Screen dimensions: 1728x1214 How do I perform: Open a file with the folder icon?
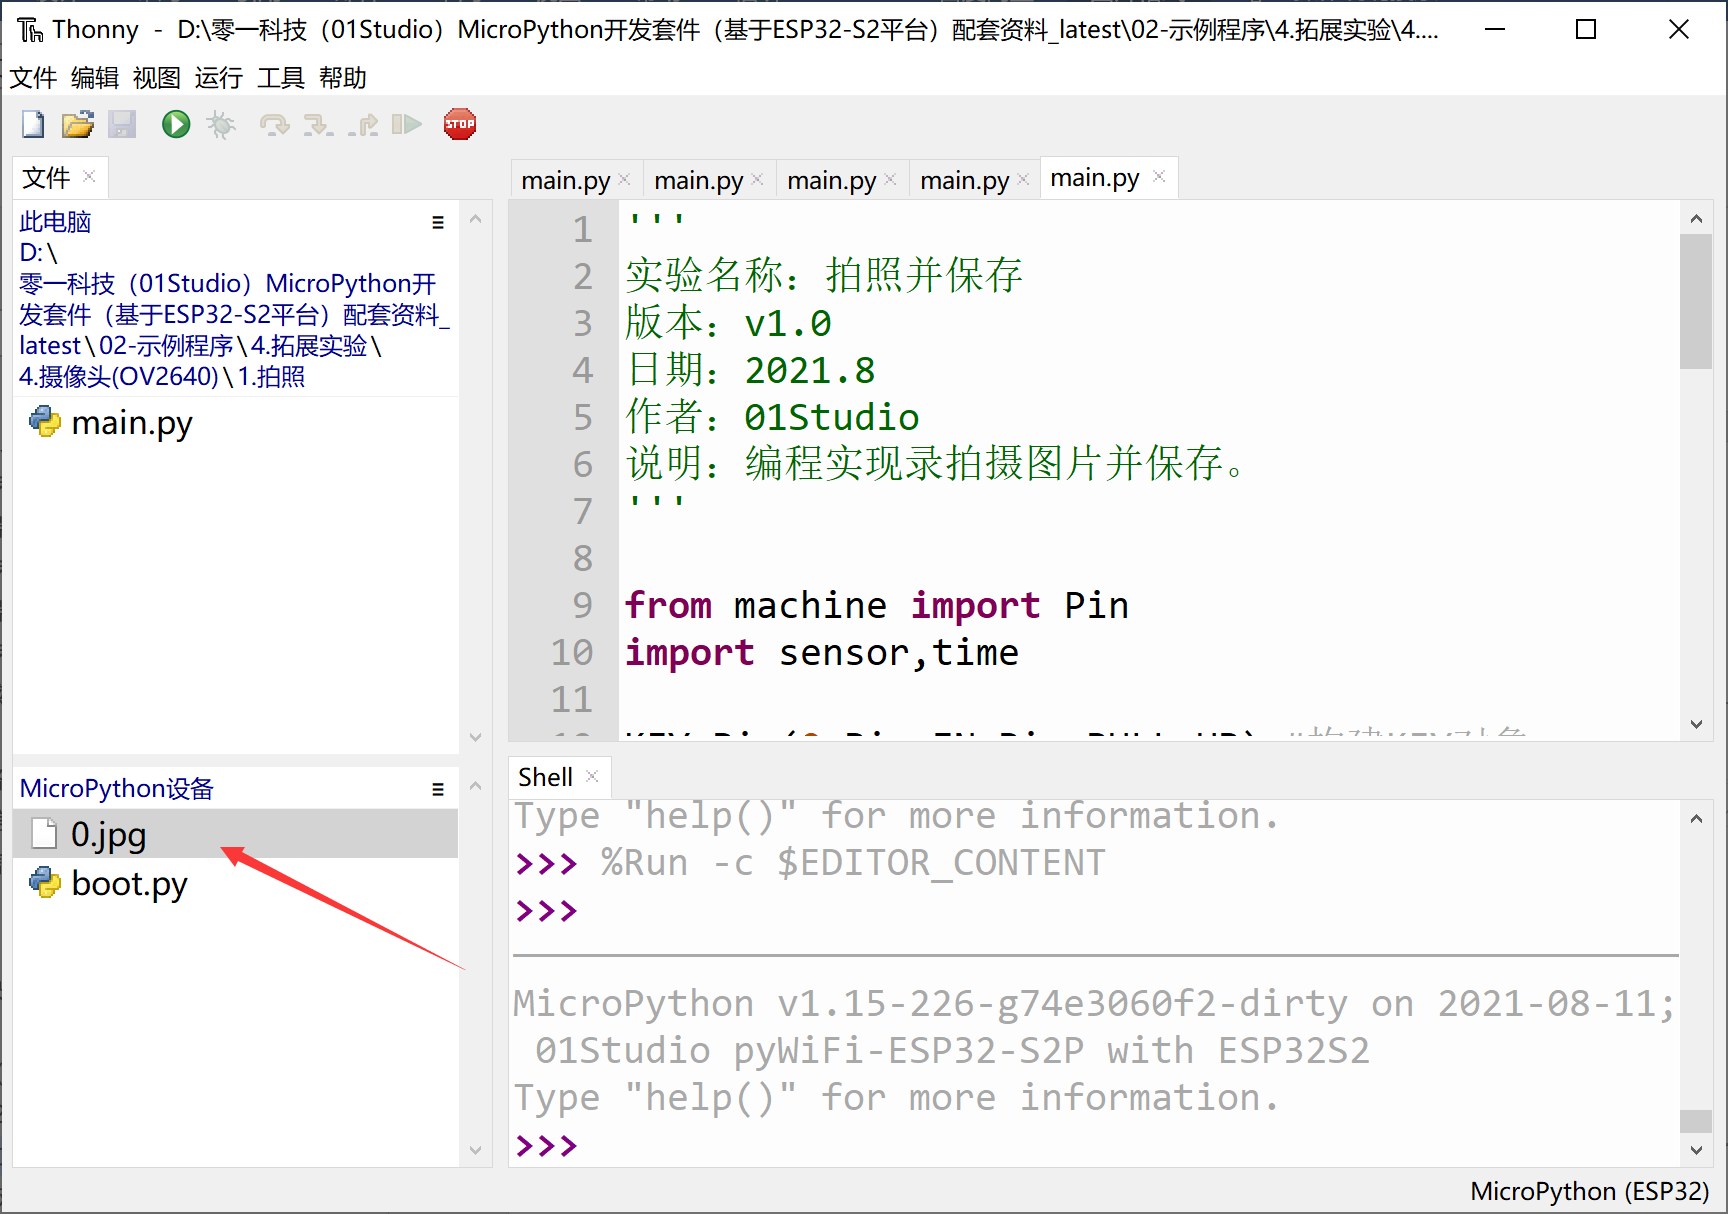(77, 125)
